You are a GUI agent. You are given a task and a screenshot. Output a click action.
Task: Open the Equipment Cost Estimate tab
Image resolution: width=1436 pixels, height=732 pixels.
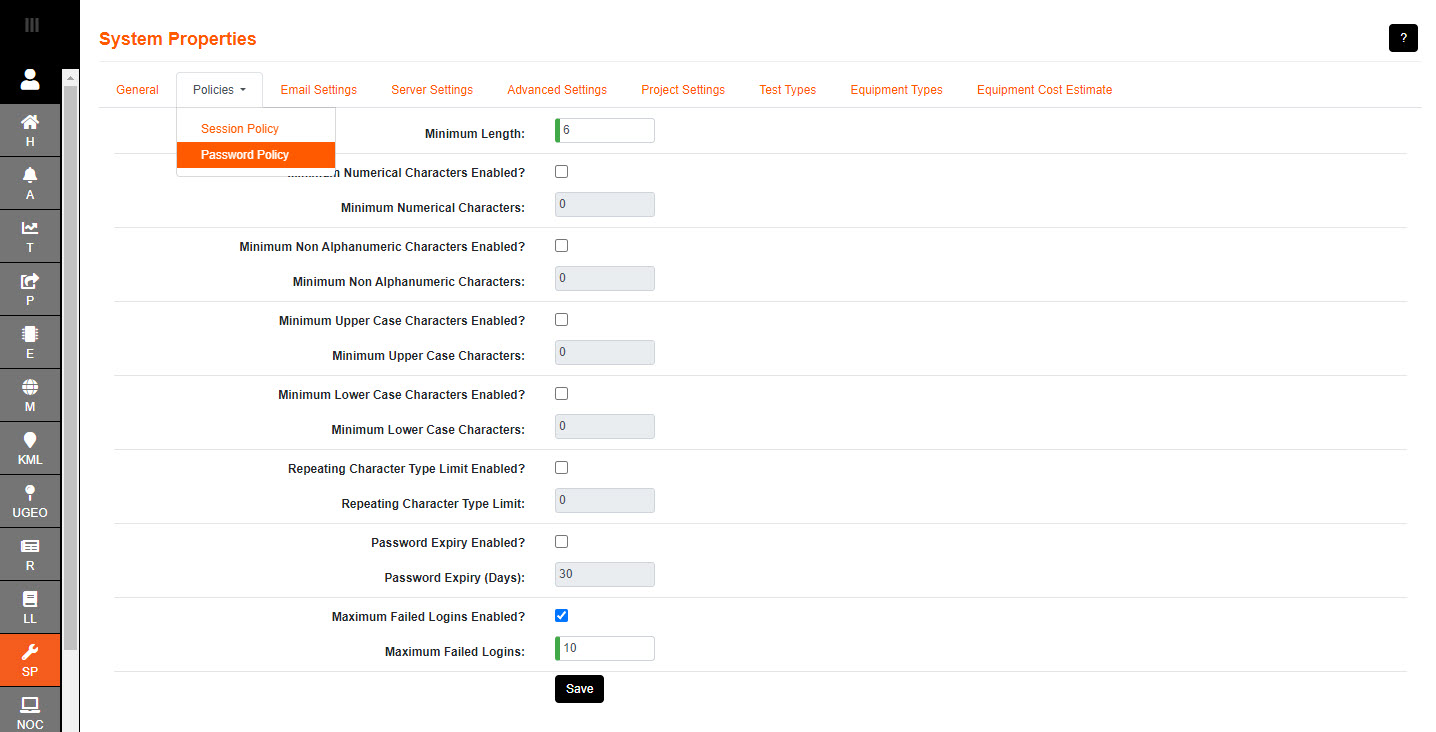1044,89
